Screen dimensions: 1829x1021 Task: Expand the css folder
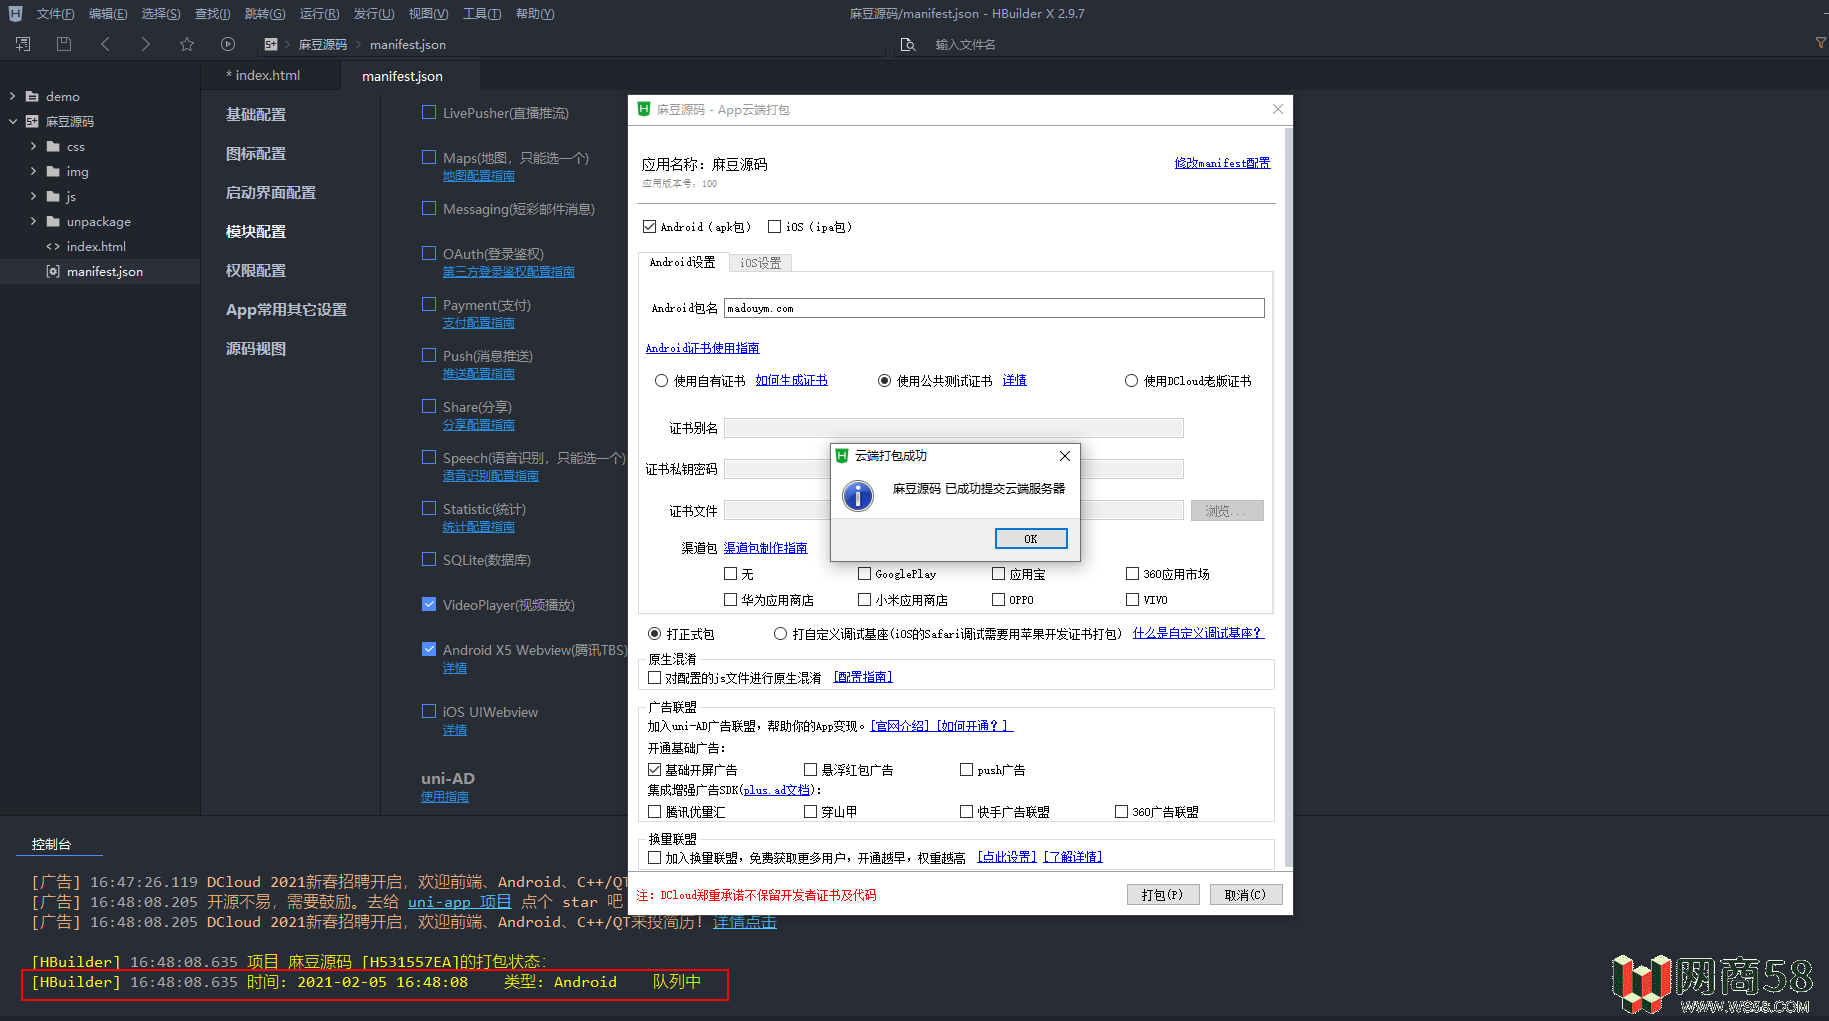coord(33,146)
